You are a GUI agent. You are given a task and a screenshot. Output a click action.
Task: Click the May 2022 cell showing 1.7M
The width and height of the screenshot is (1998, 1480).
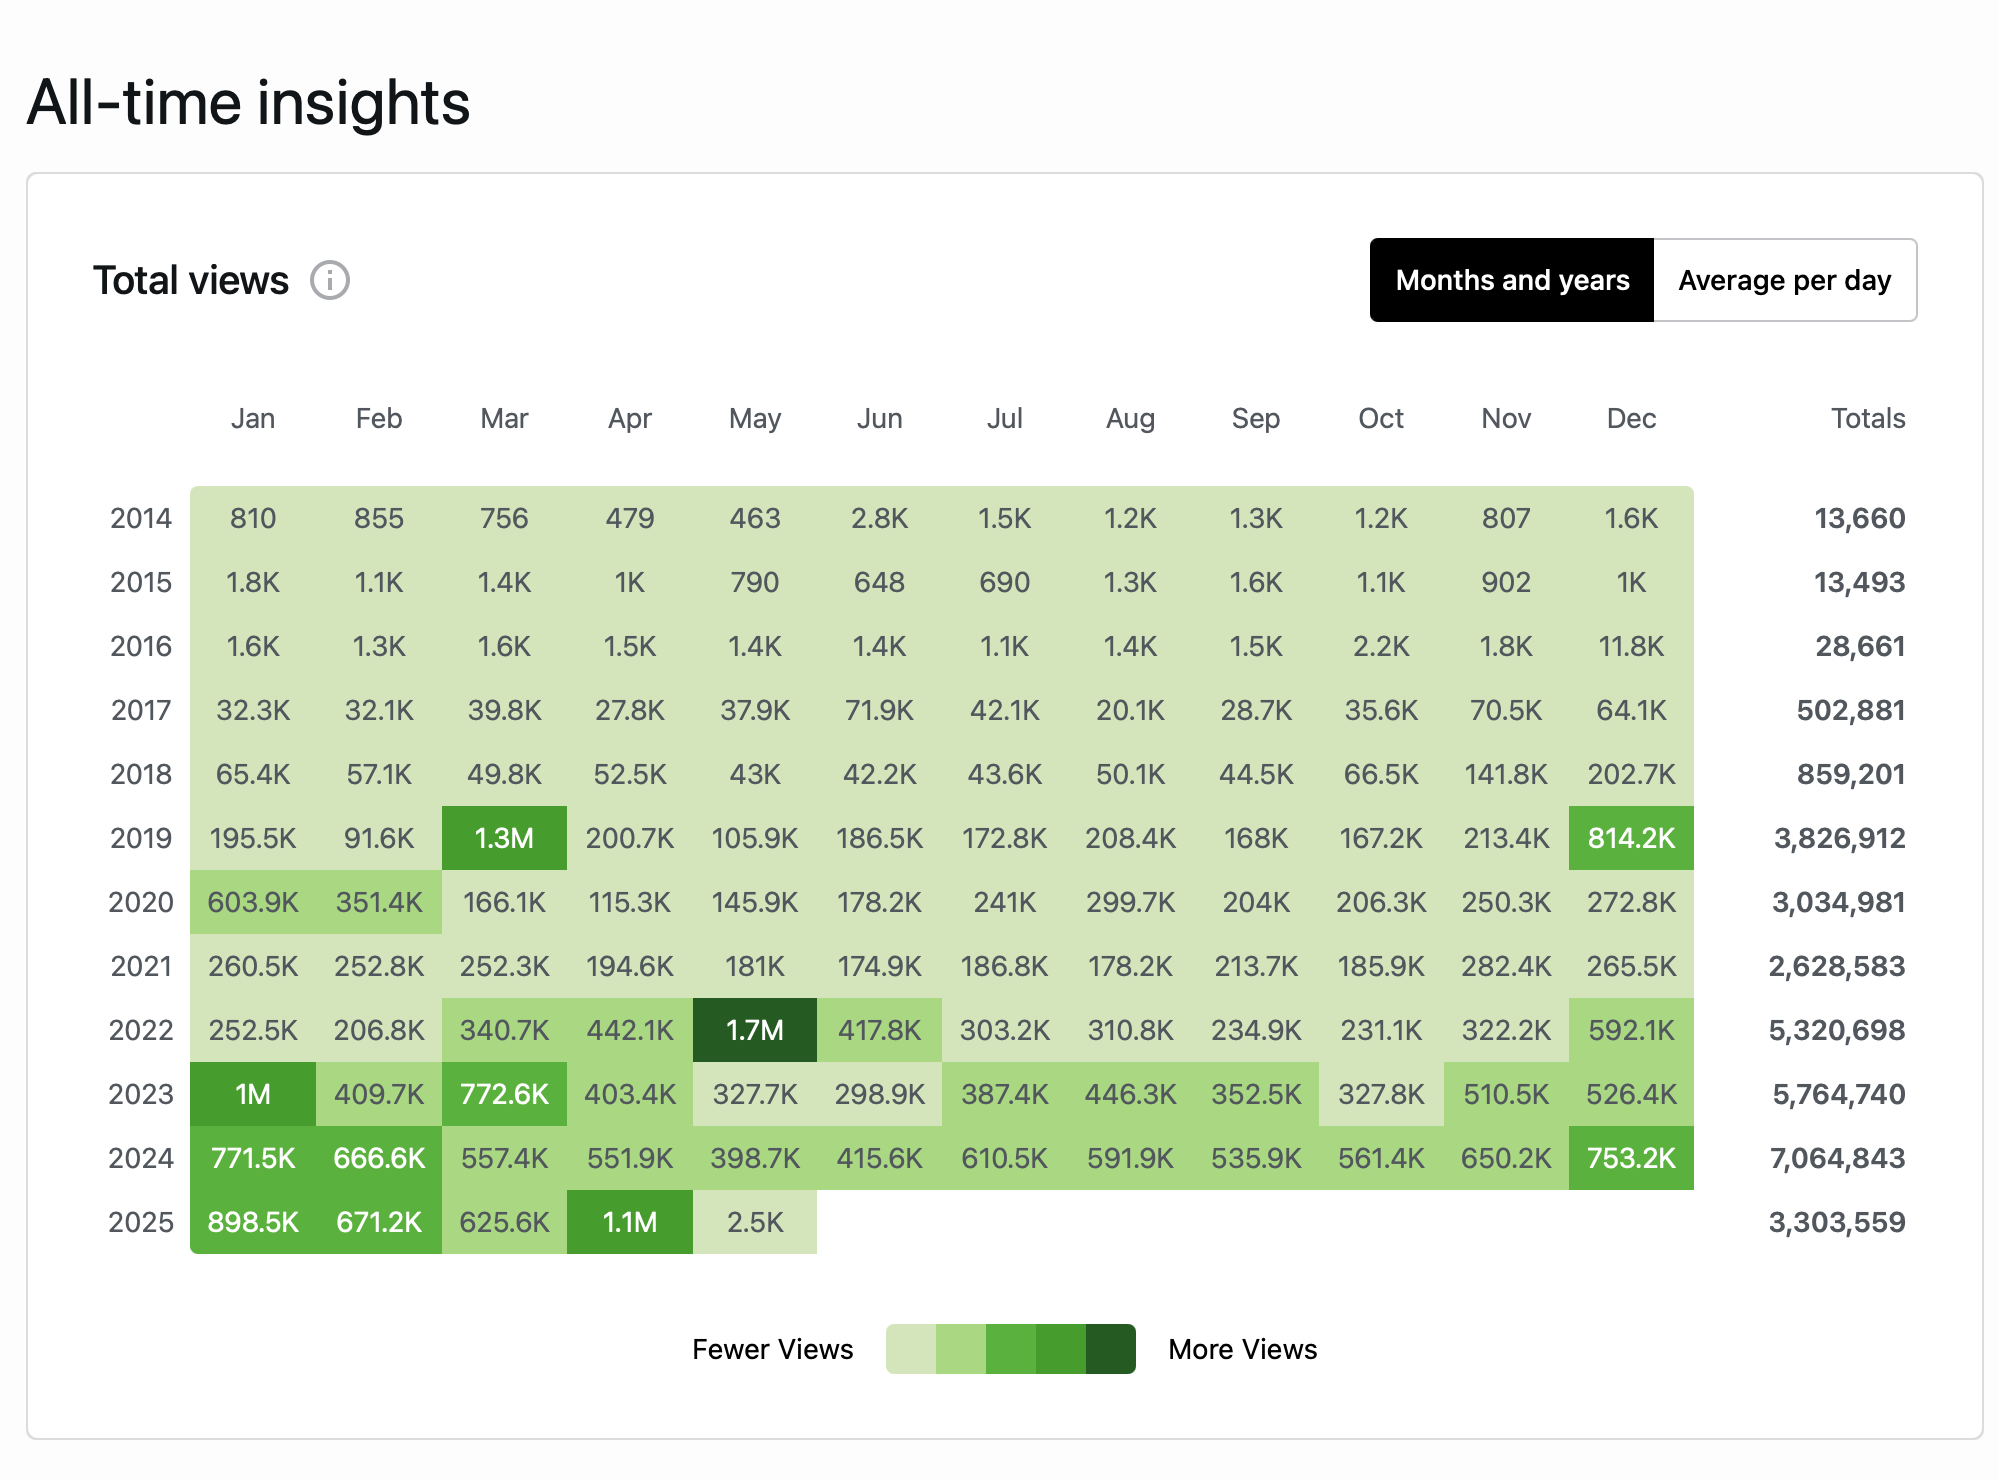click(x=755, y=1030)
